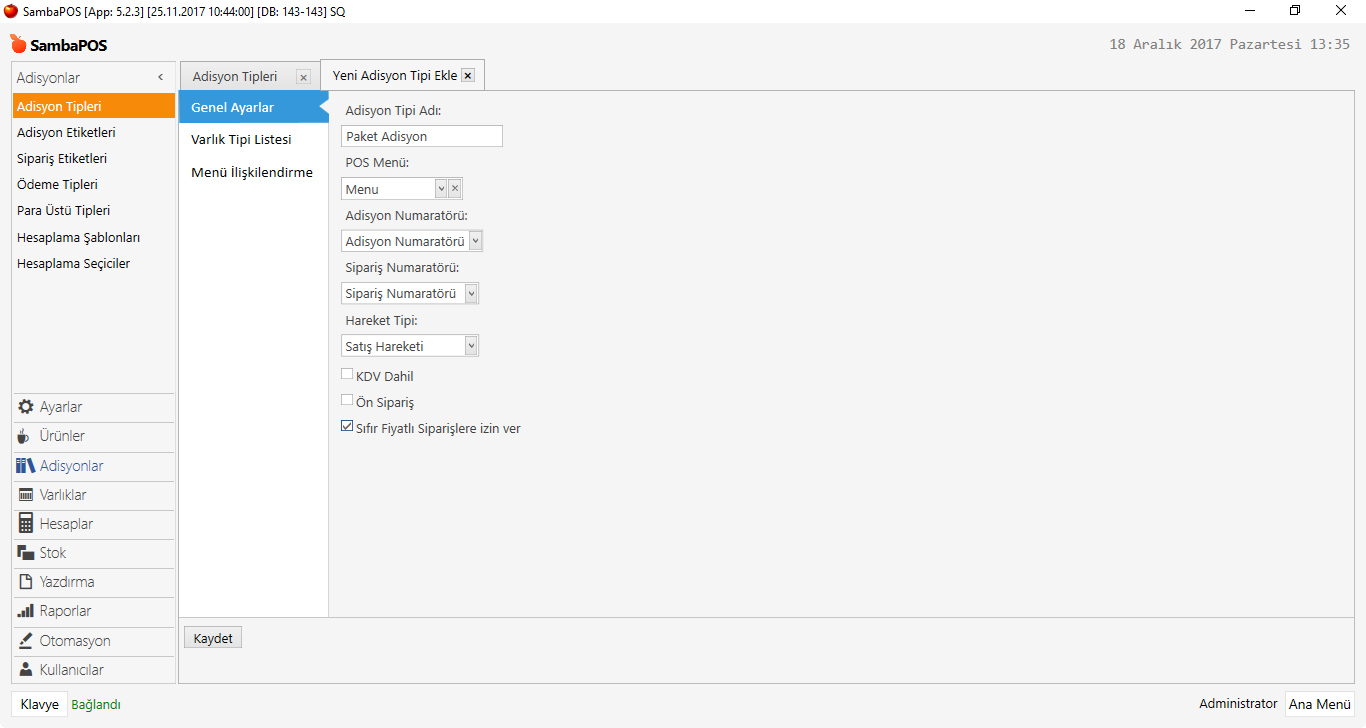1366x728 pixels.
Task: Click the Raporlar bar chart icon
Action: (26, 611)
